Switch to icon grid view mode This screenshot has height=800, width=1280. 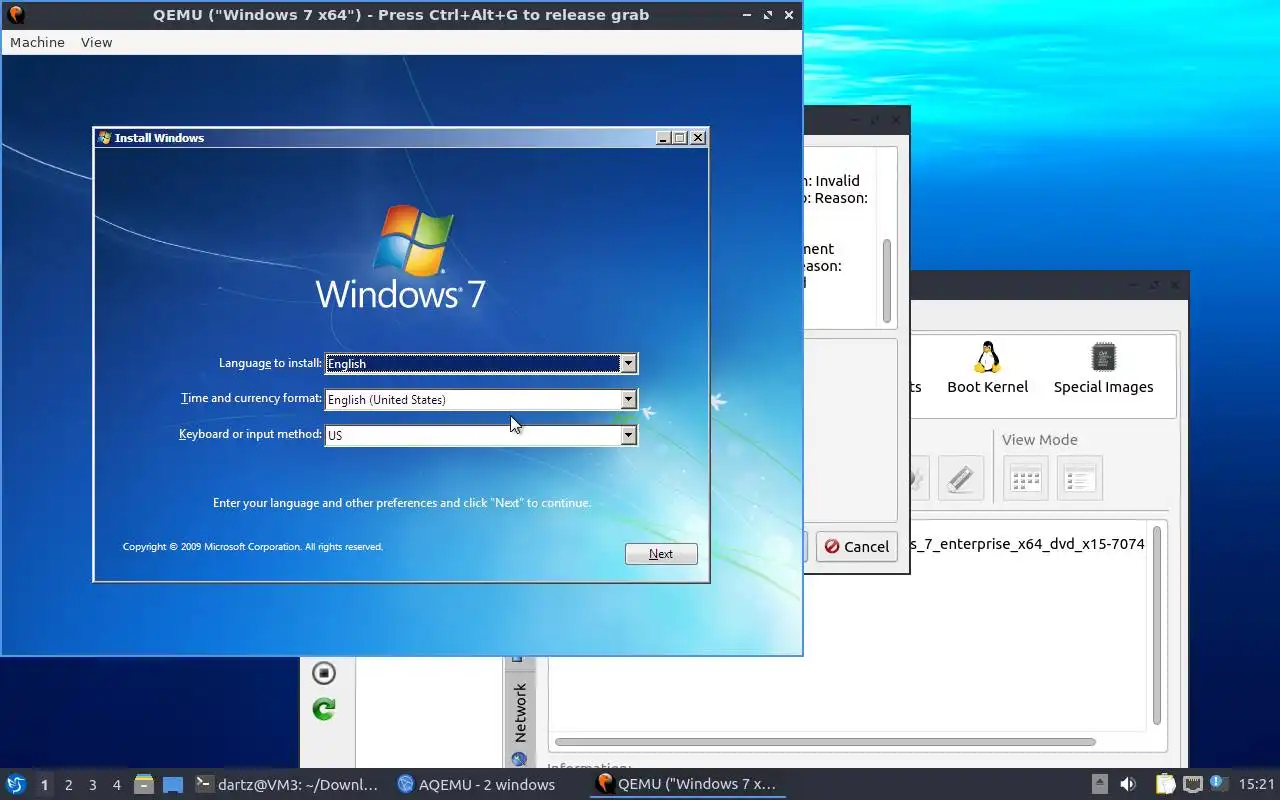click(1026, 479)
